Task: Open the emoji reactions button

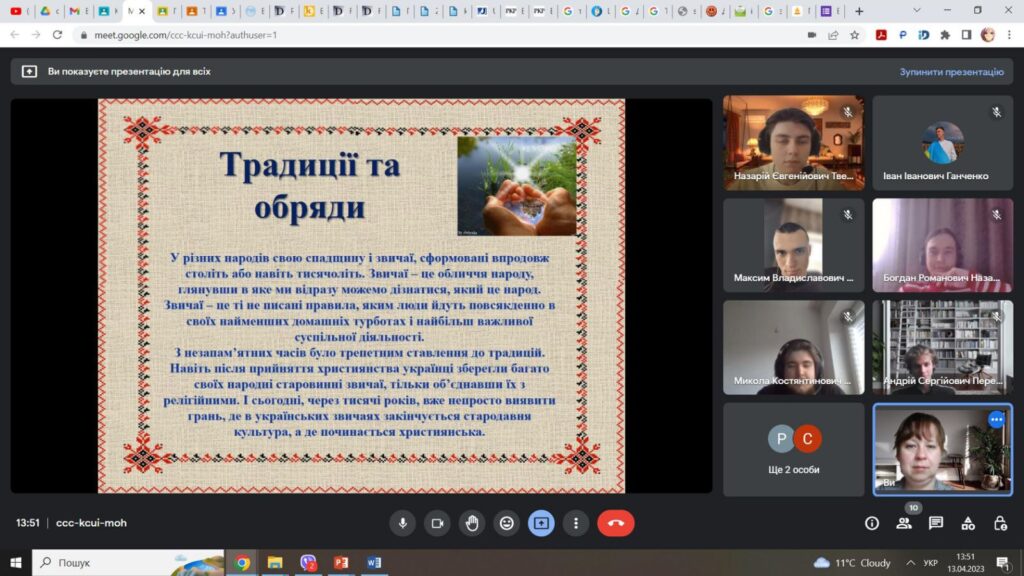Action: 507,523
